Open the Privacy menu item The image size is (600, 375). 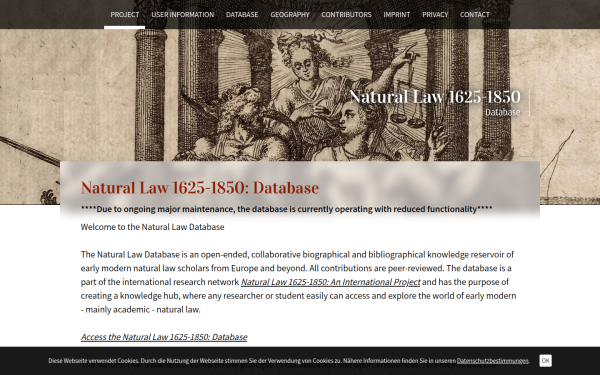(x=435, y=15)
